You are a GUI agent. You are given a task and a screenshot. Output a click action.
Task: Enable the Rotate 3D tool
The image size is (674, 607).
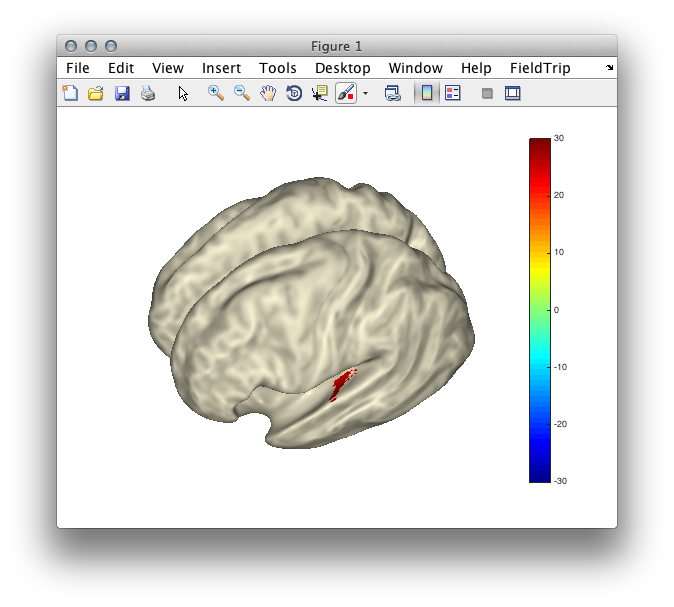(294, 93)
